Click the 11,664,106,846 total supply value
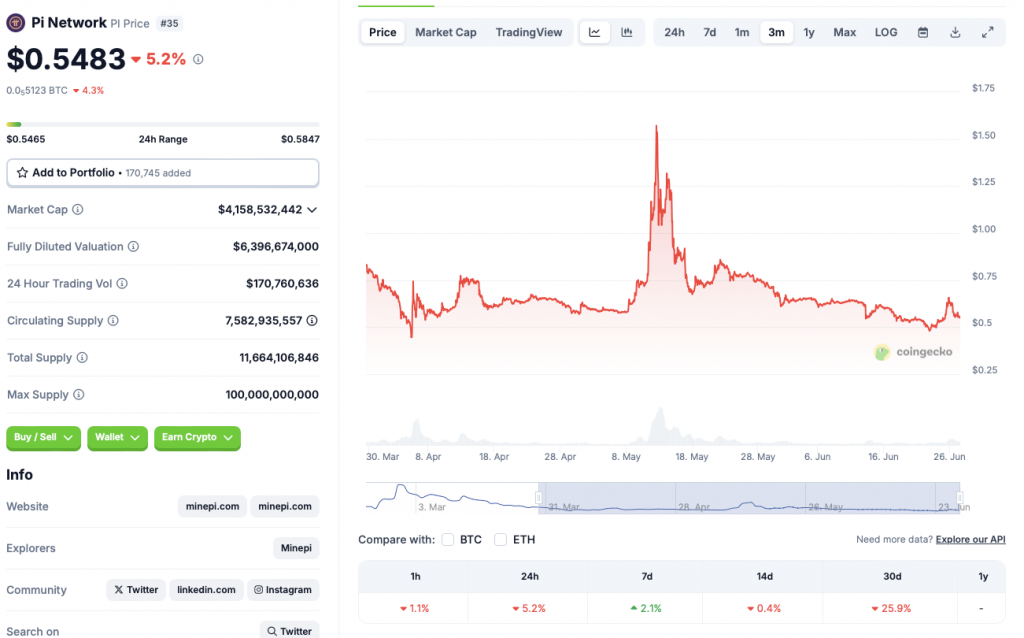This screenshot has height=638, width=1024. [279, 357]
